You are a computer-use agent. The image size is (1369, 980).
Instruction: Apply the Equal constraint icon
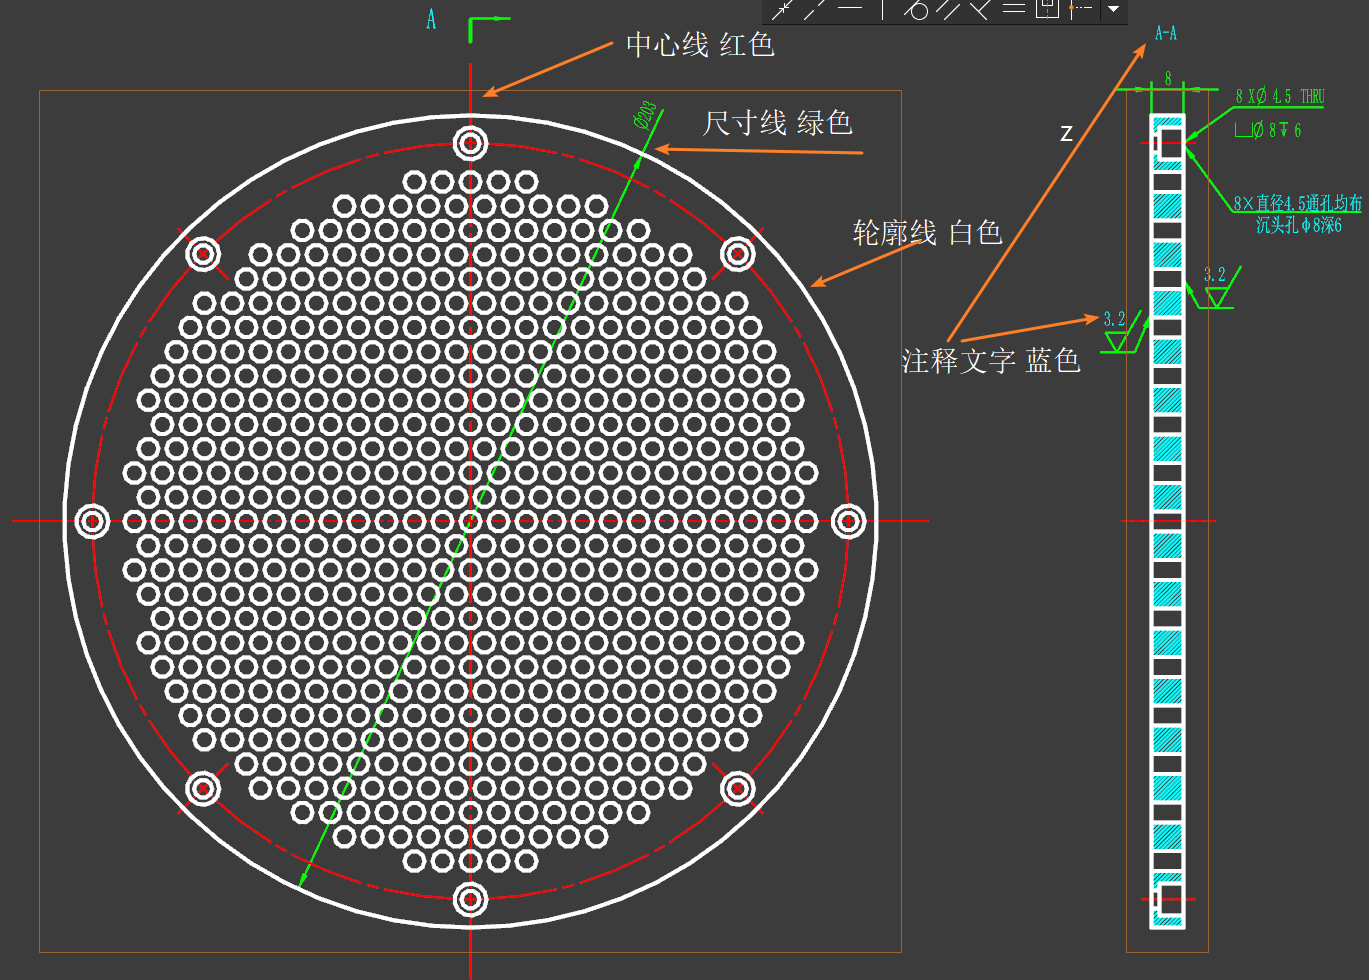[x=1014, y=9]
